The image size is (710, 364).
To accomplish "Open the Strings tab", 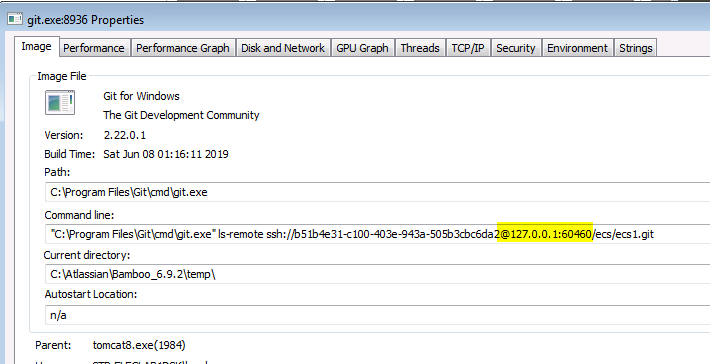I will tap(636, 48).
